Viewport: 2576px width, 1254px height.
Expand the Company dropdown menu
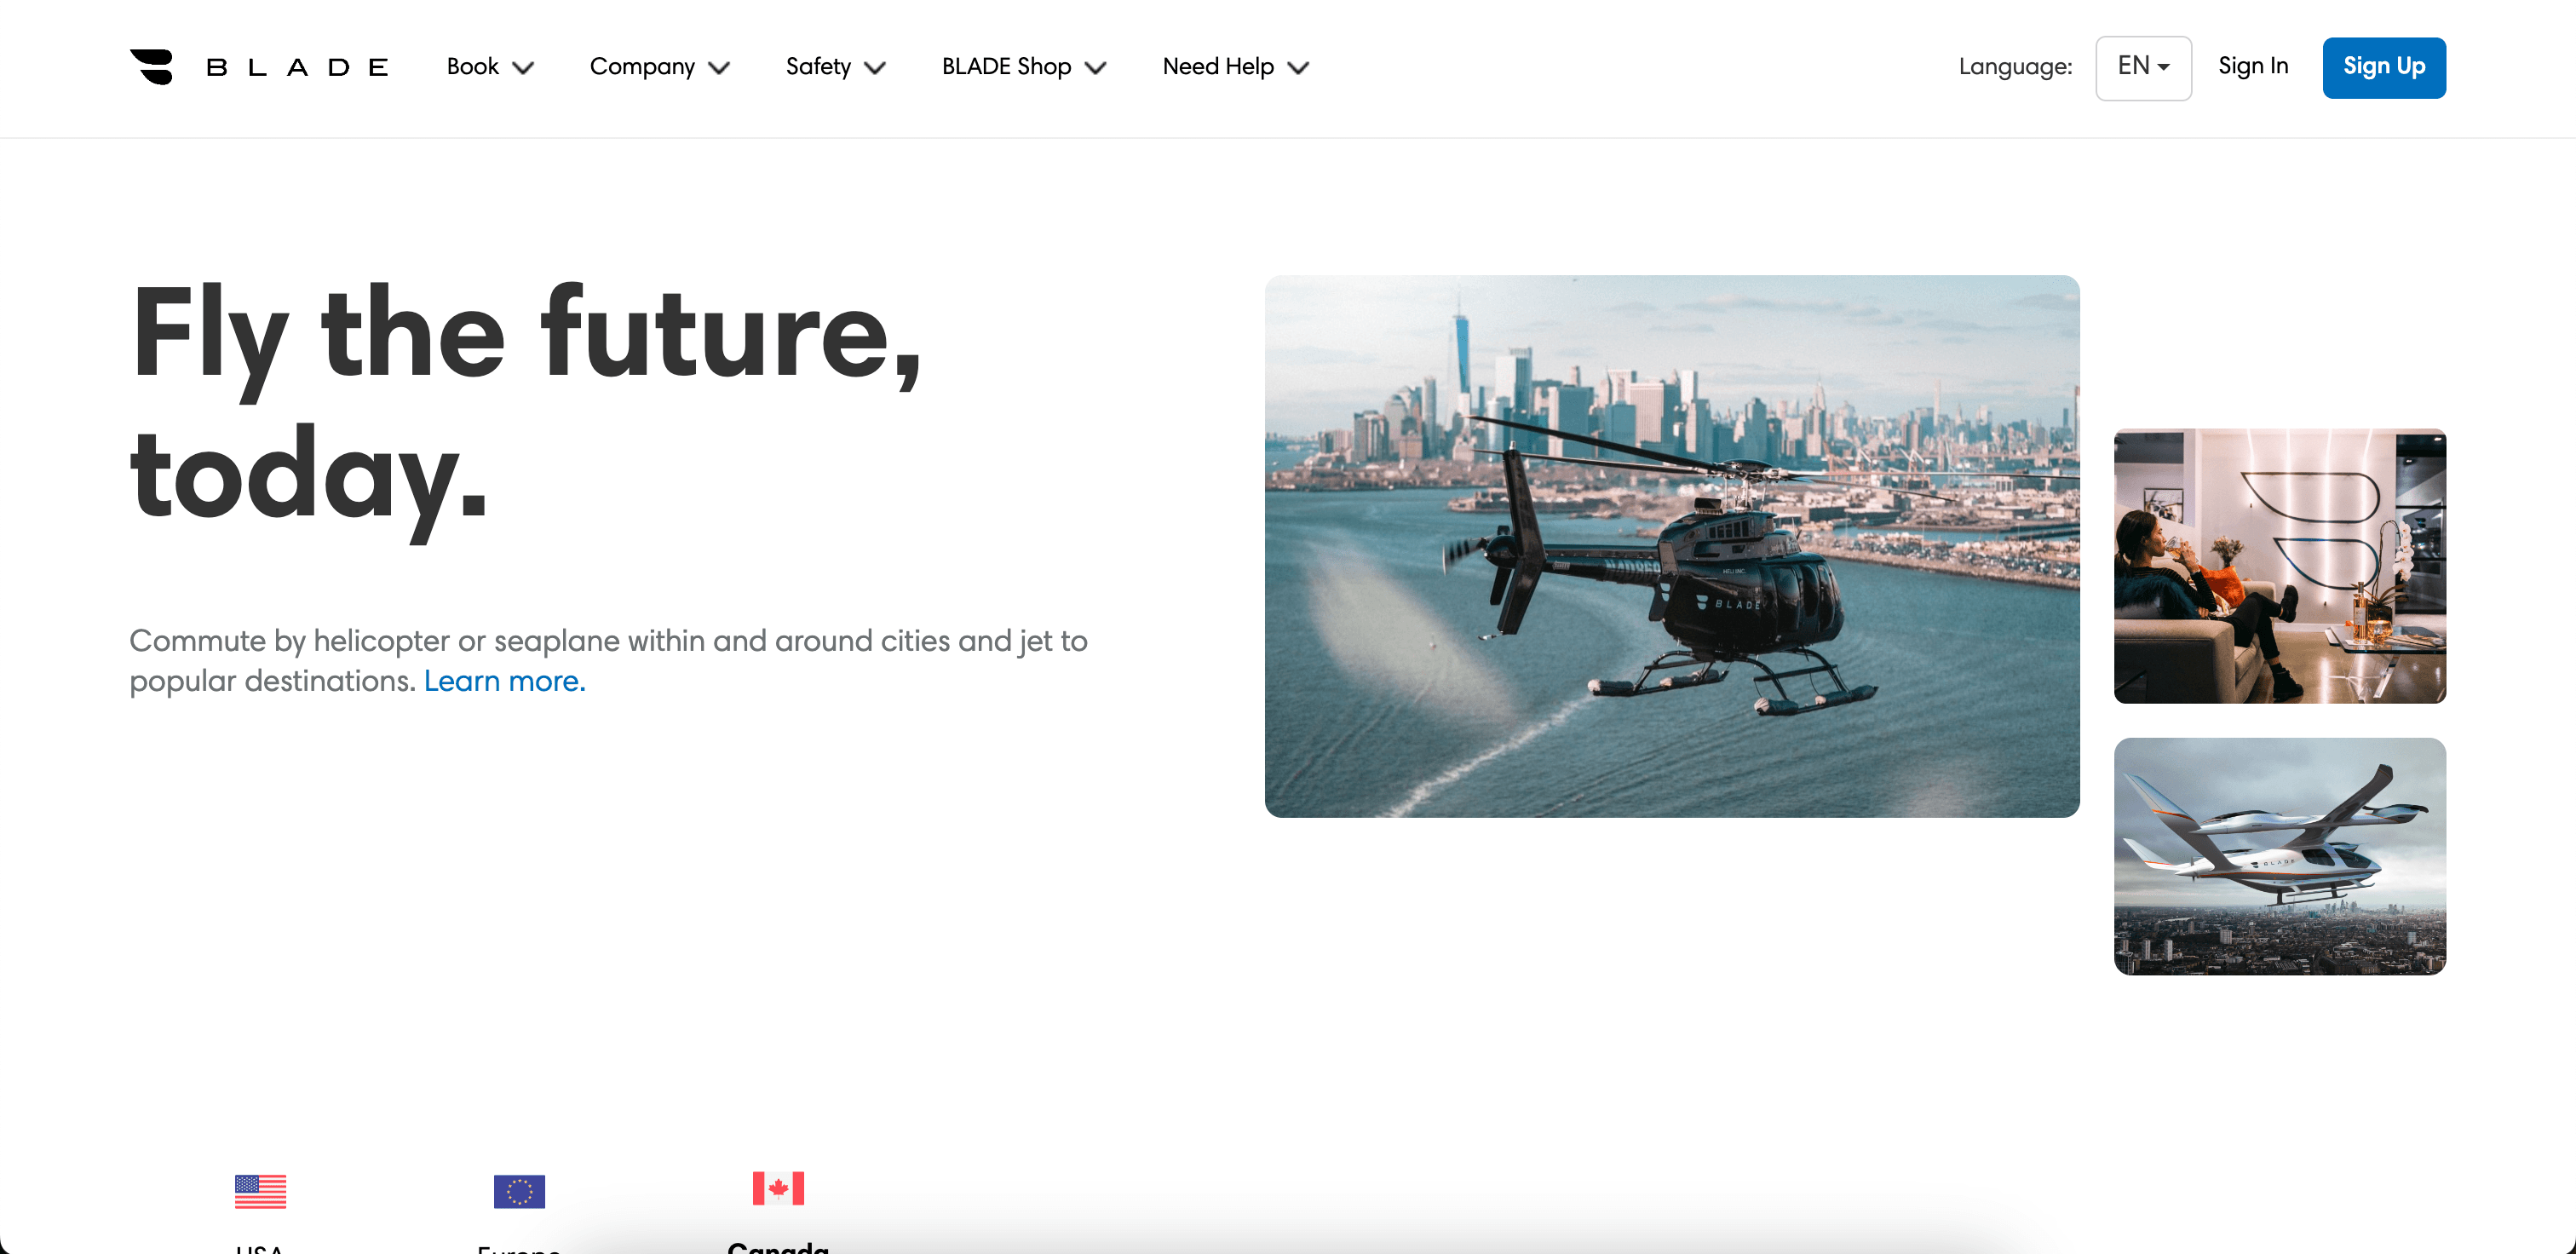[x=660, y=67]
